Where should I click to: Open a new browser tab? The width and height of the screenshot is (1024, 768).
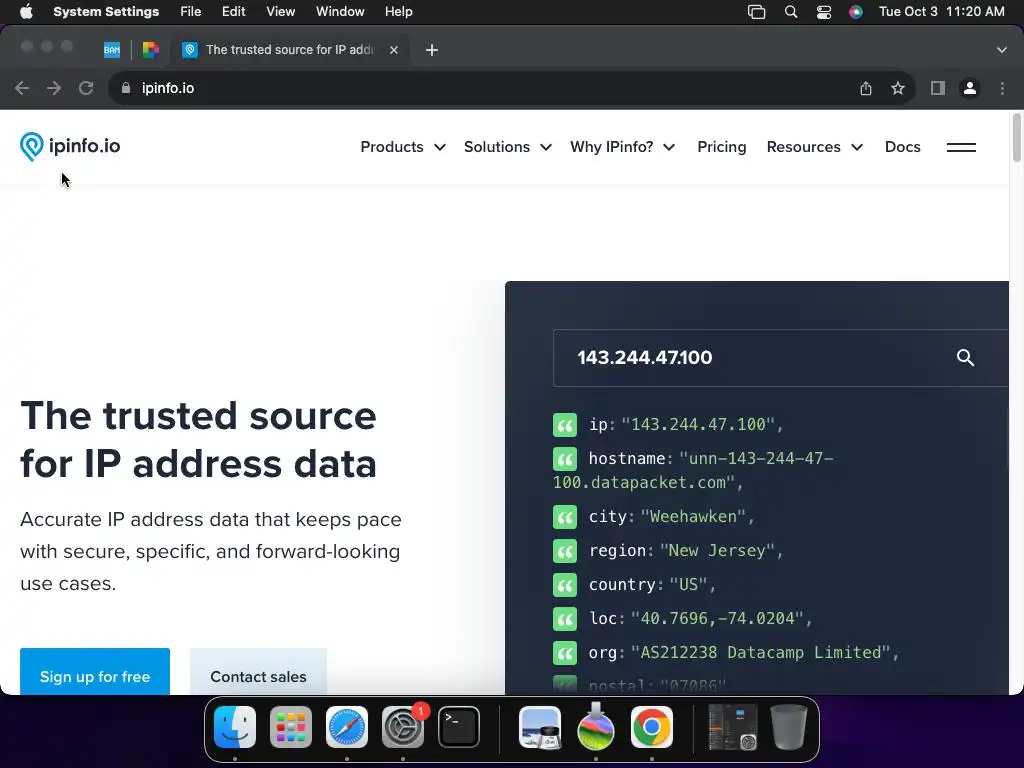pos(432,50)
